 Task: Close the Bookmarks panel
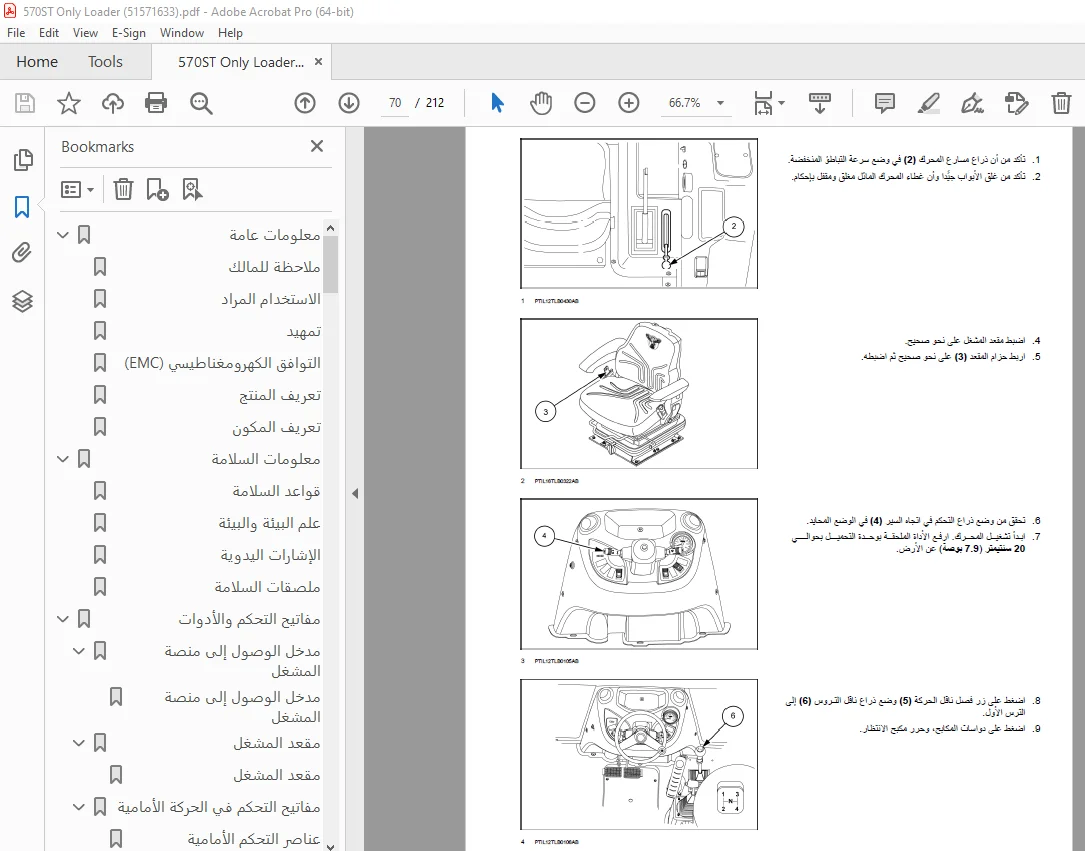point(316,146)
